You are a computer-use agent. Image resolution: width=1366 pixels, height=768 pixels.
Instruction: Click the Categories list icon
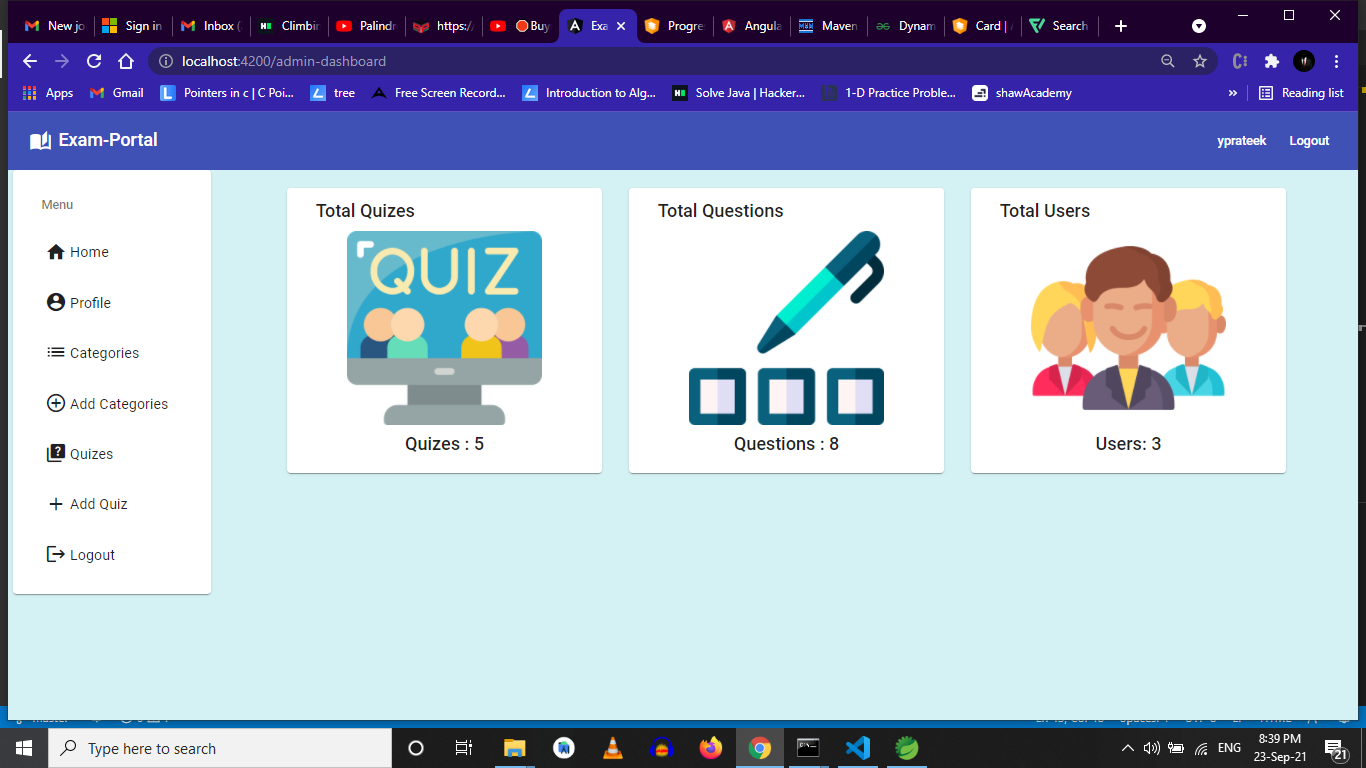coord(55,352)
